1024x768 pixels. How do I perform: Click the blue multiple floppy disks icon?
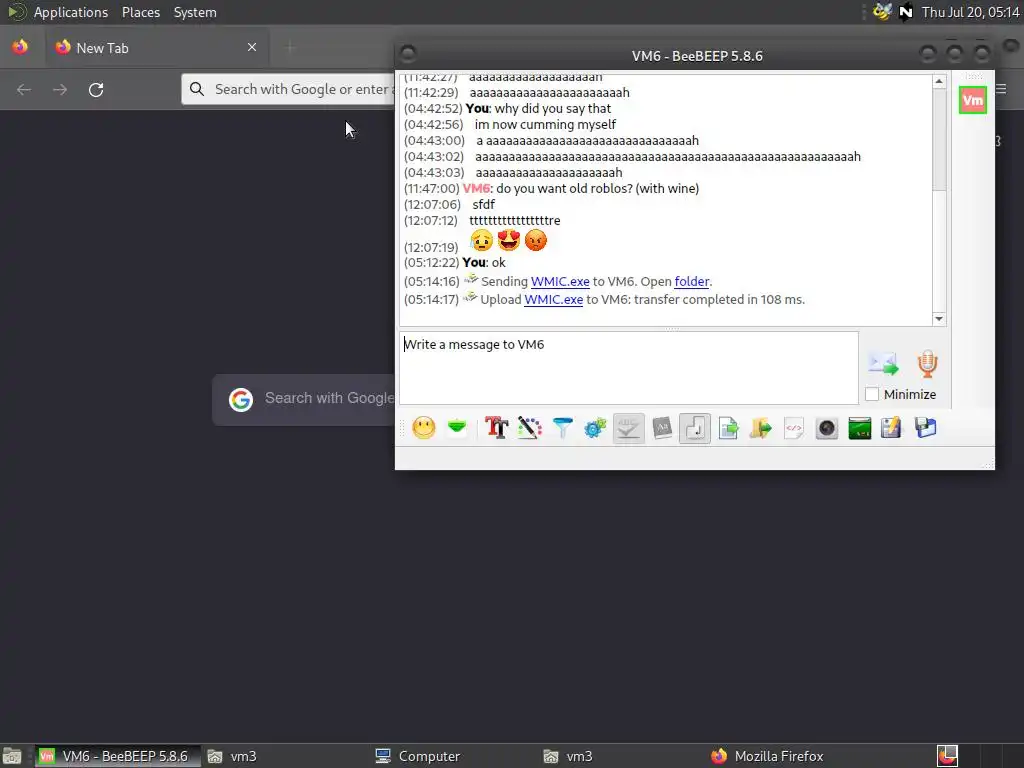(925, 428)
